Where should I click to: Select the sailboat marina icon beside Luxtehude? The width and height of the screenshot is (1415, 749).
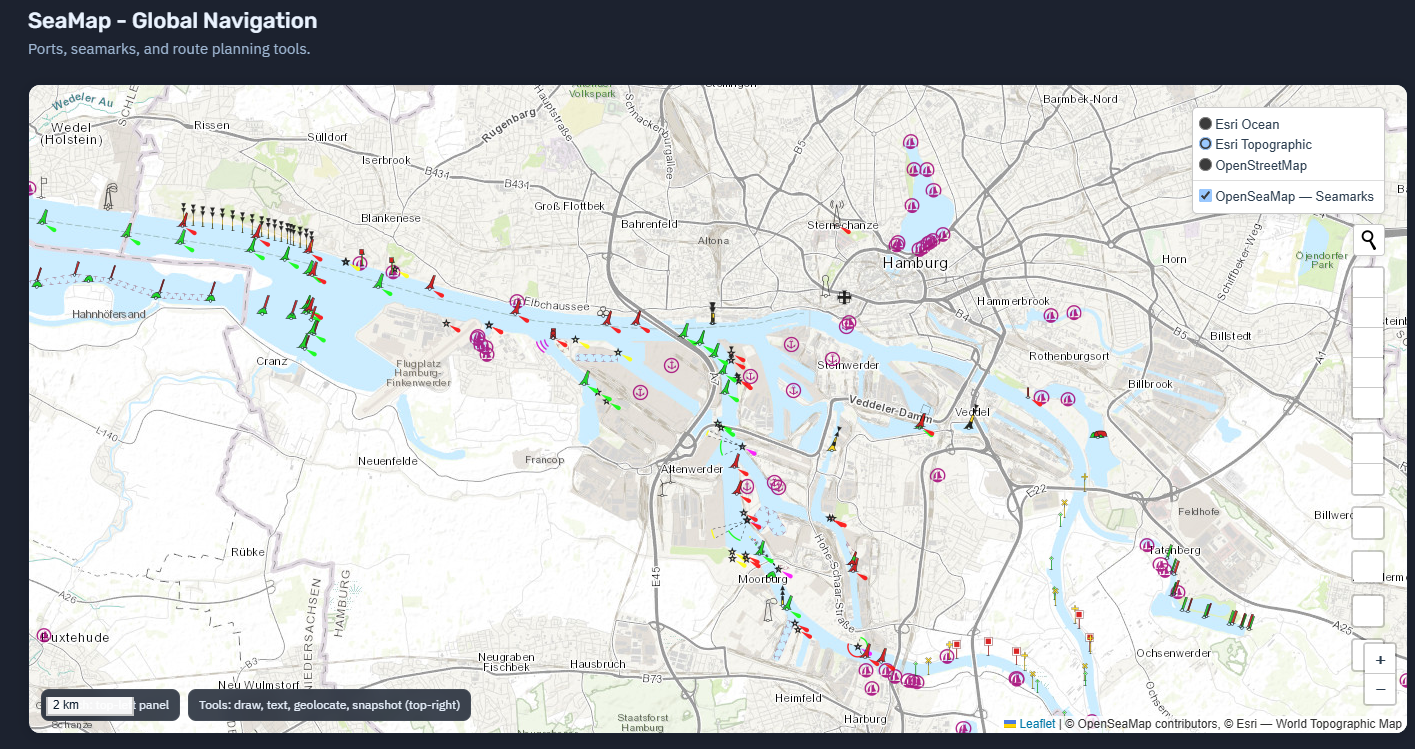[x=43, y=635]
